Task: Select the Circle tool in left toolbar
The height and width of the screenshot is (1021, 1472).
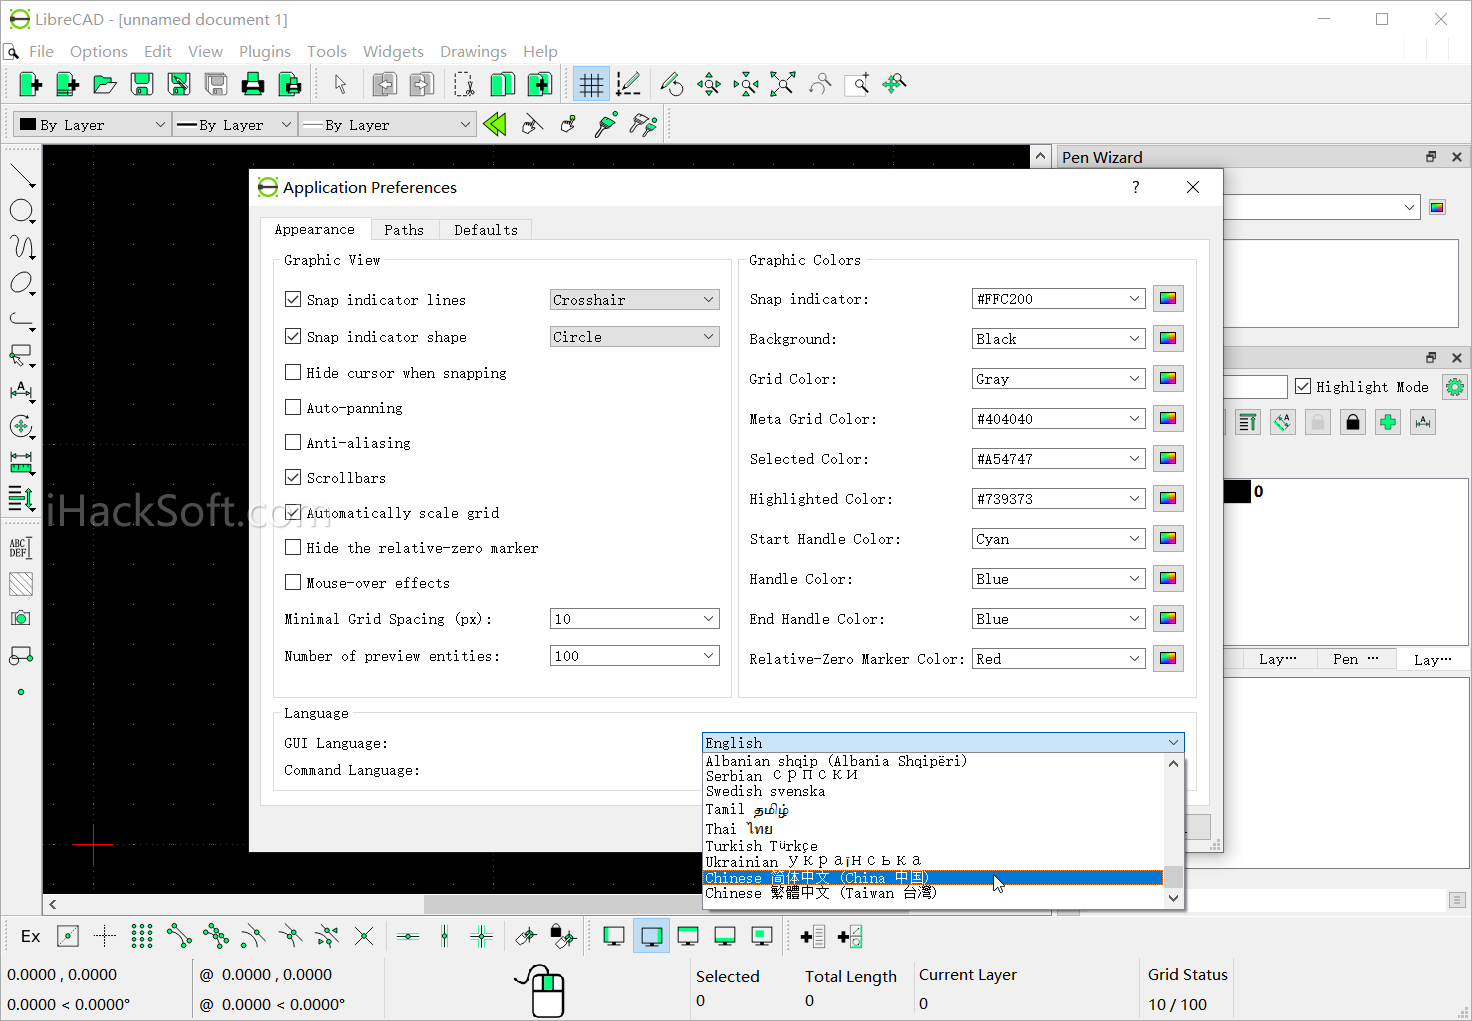Action: tap(21, 211)
